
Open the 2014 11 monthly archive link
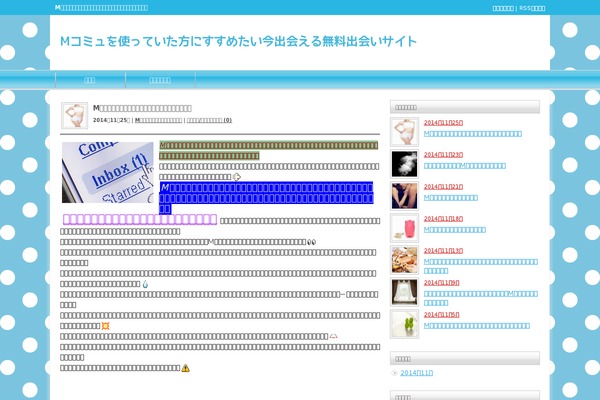417,373
